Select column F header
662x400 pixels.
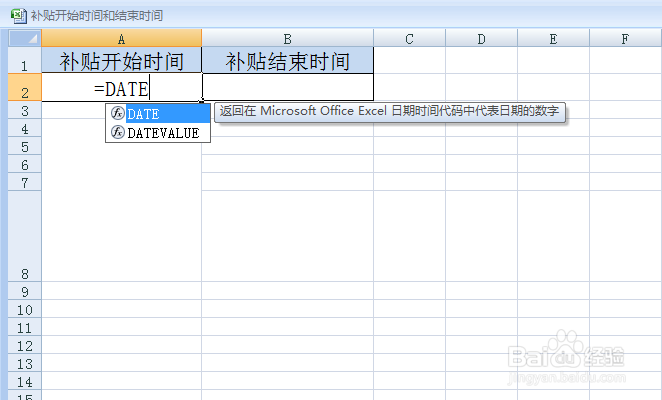626,38
